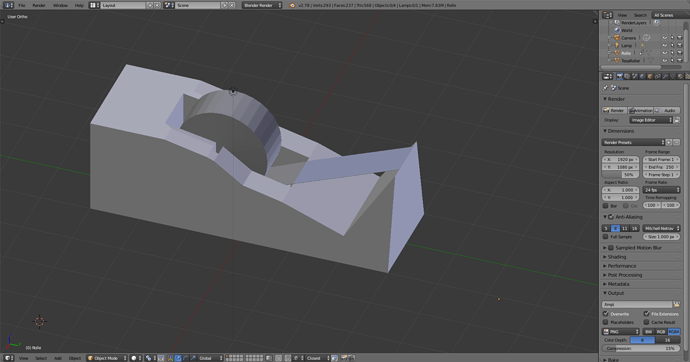Click the Blender info editor icon
The width and height of the screenshot is (690, 362).
[9, 5]
